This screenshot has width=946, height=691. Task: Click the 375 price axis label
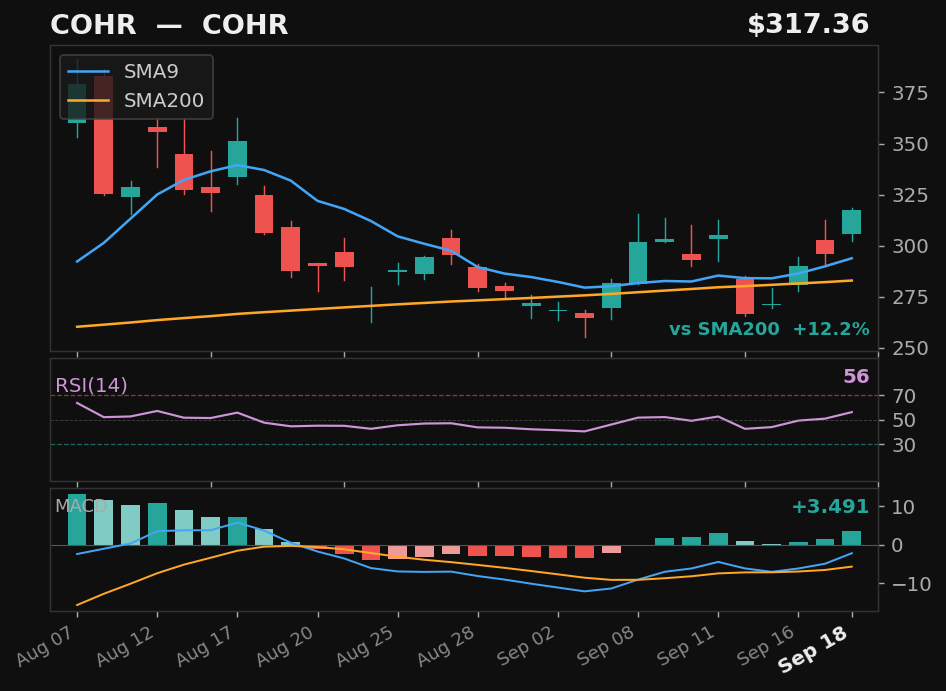pos(910,94)
